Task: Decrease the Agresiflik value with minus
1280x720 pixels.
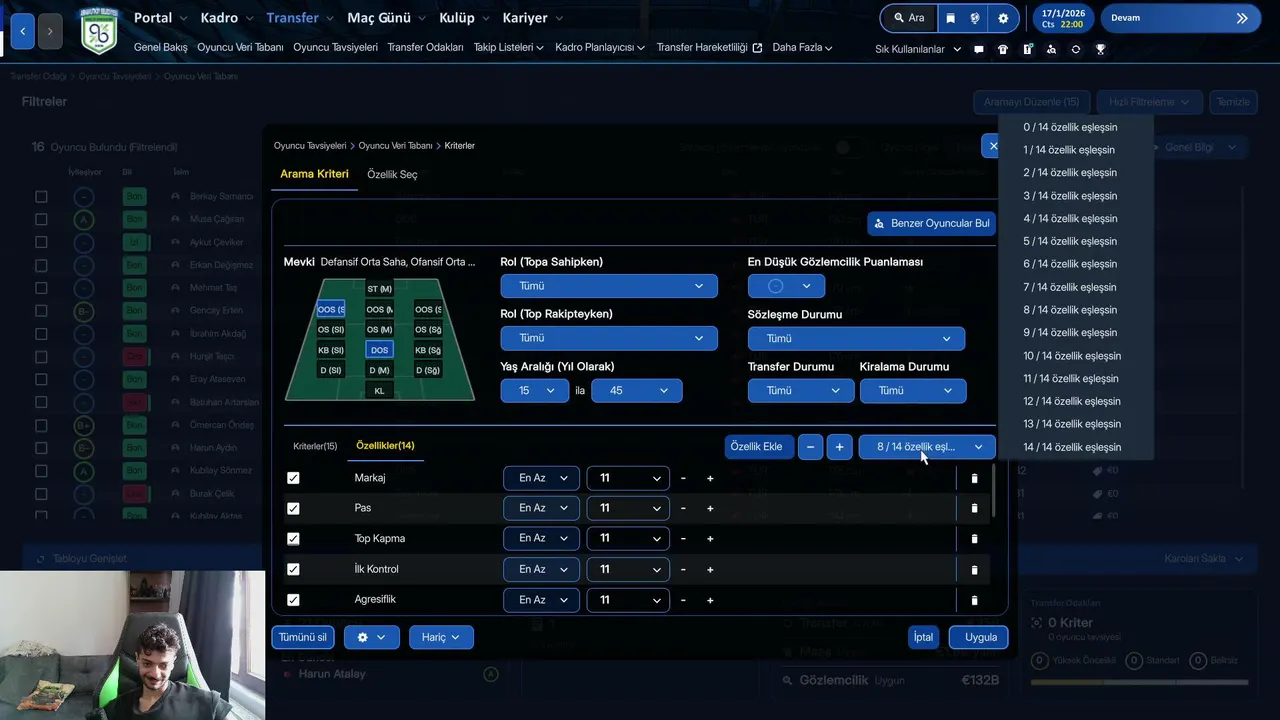Action: [683, 600]
